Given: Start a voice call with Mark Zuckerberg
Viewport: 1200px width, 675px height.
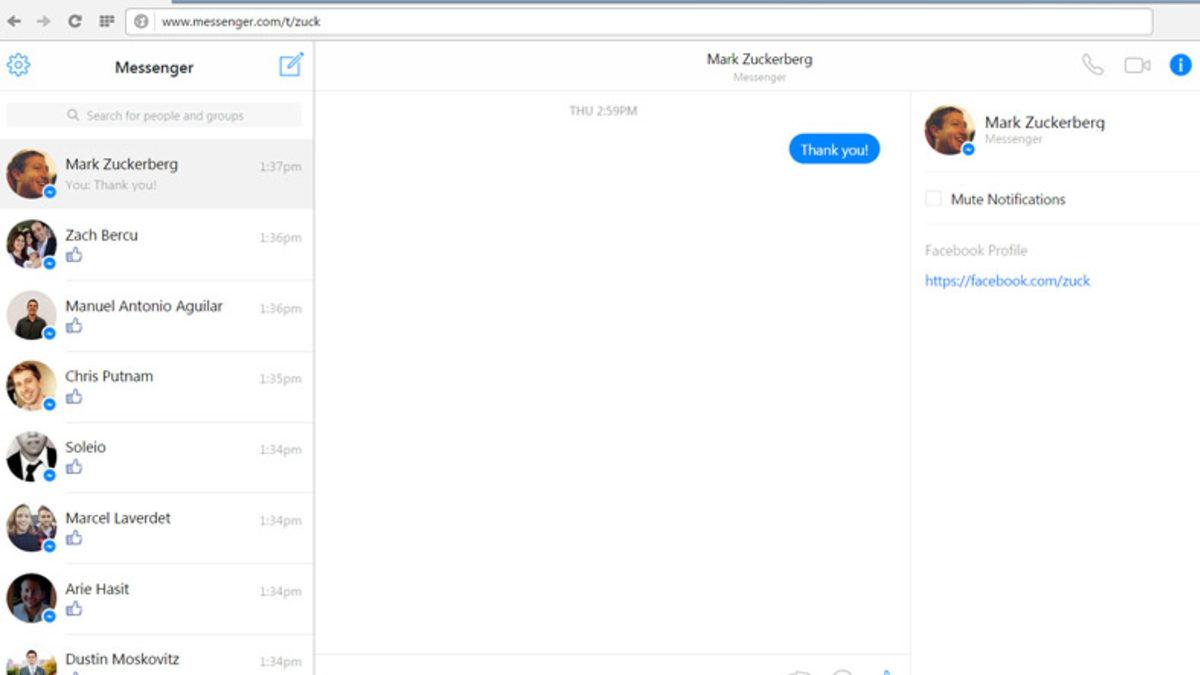Looking at the screenshot, I should pyautogui.click(x=1093, y=64).
